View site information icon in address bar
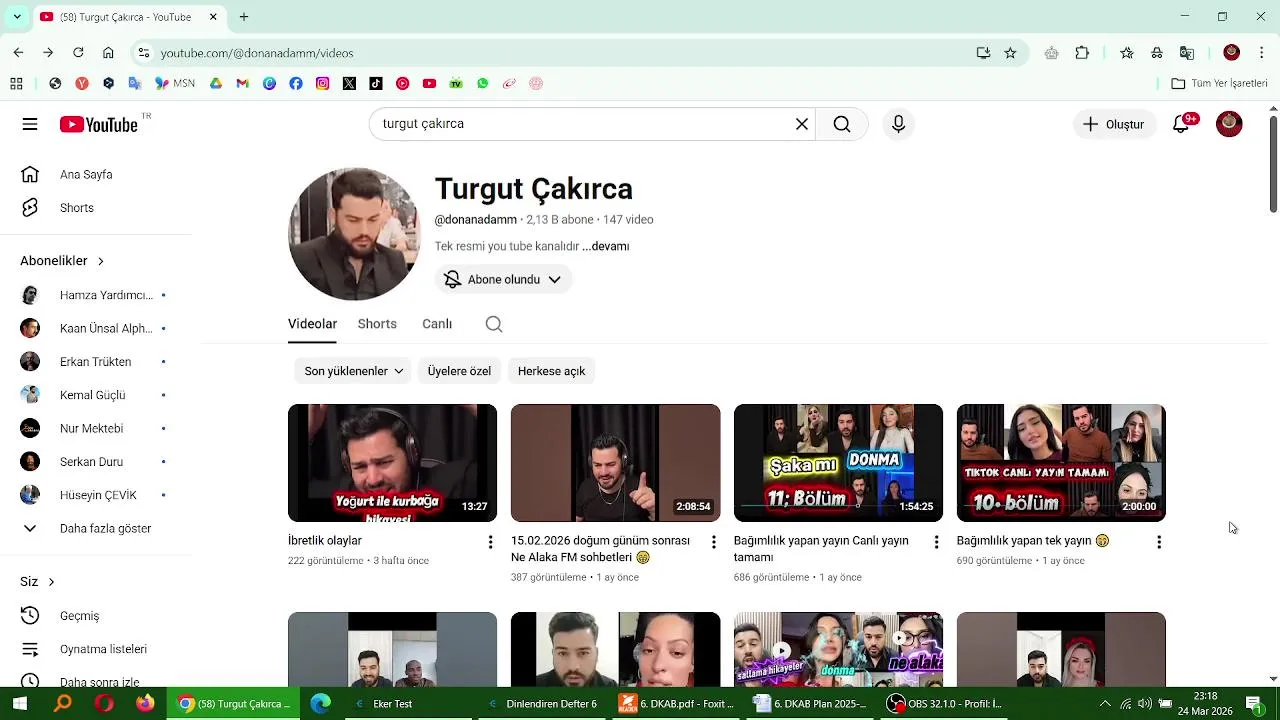1280x720 pixels. pyautogui.click(x=144, y=53)
